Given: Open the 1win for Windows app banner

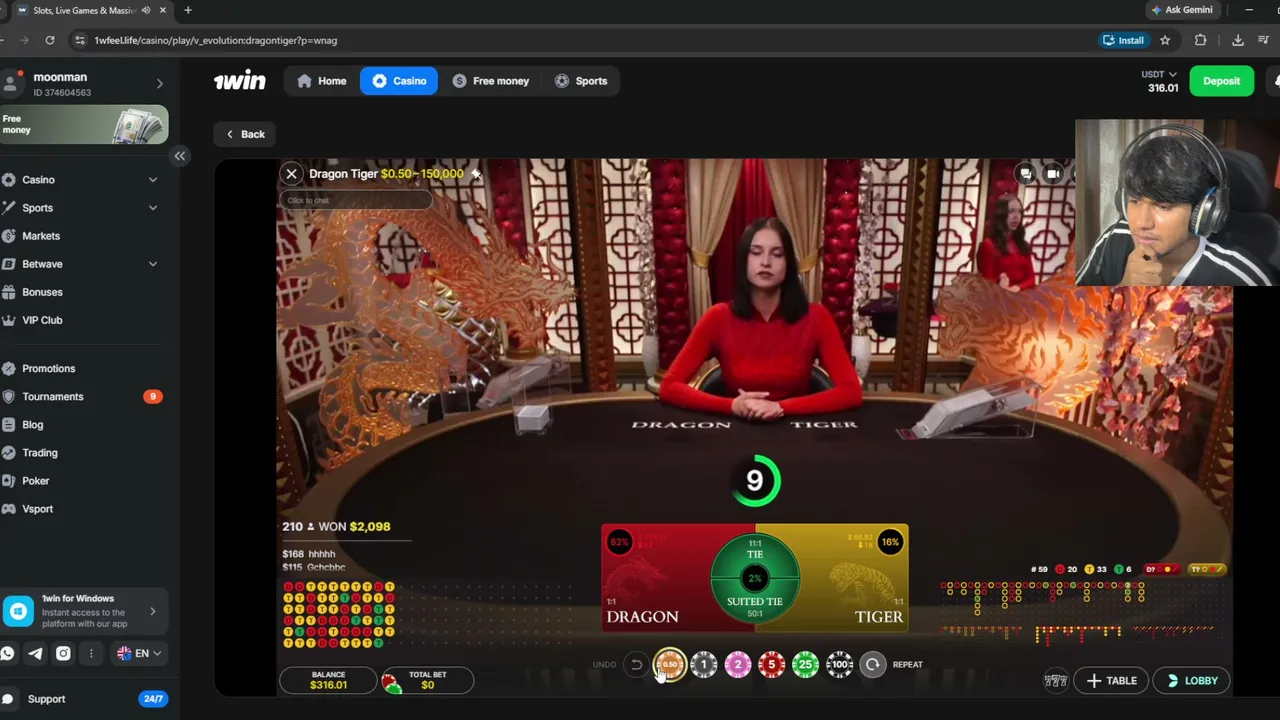Looking at the screenshot, I should tap(83, 611).
